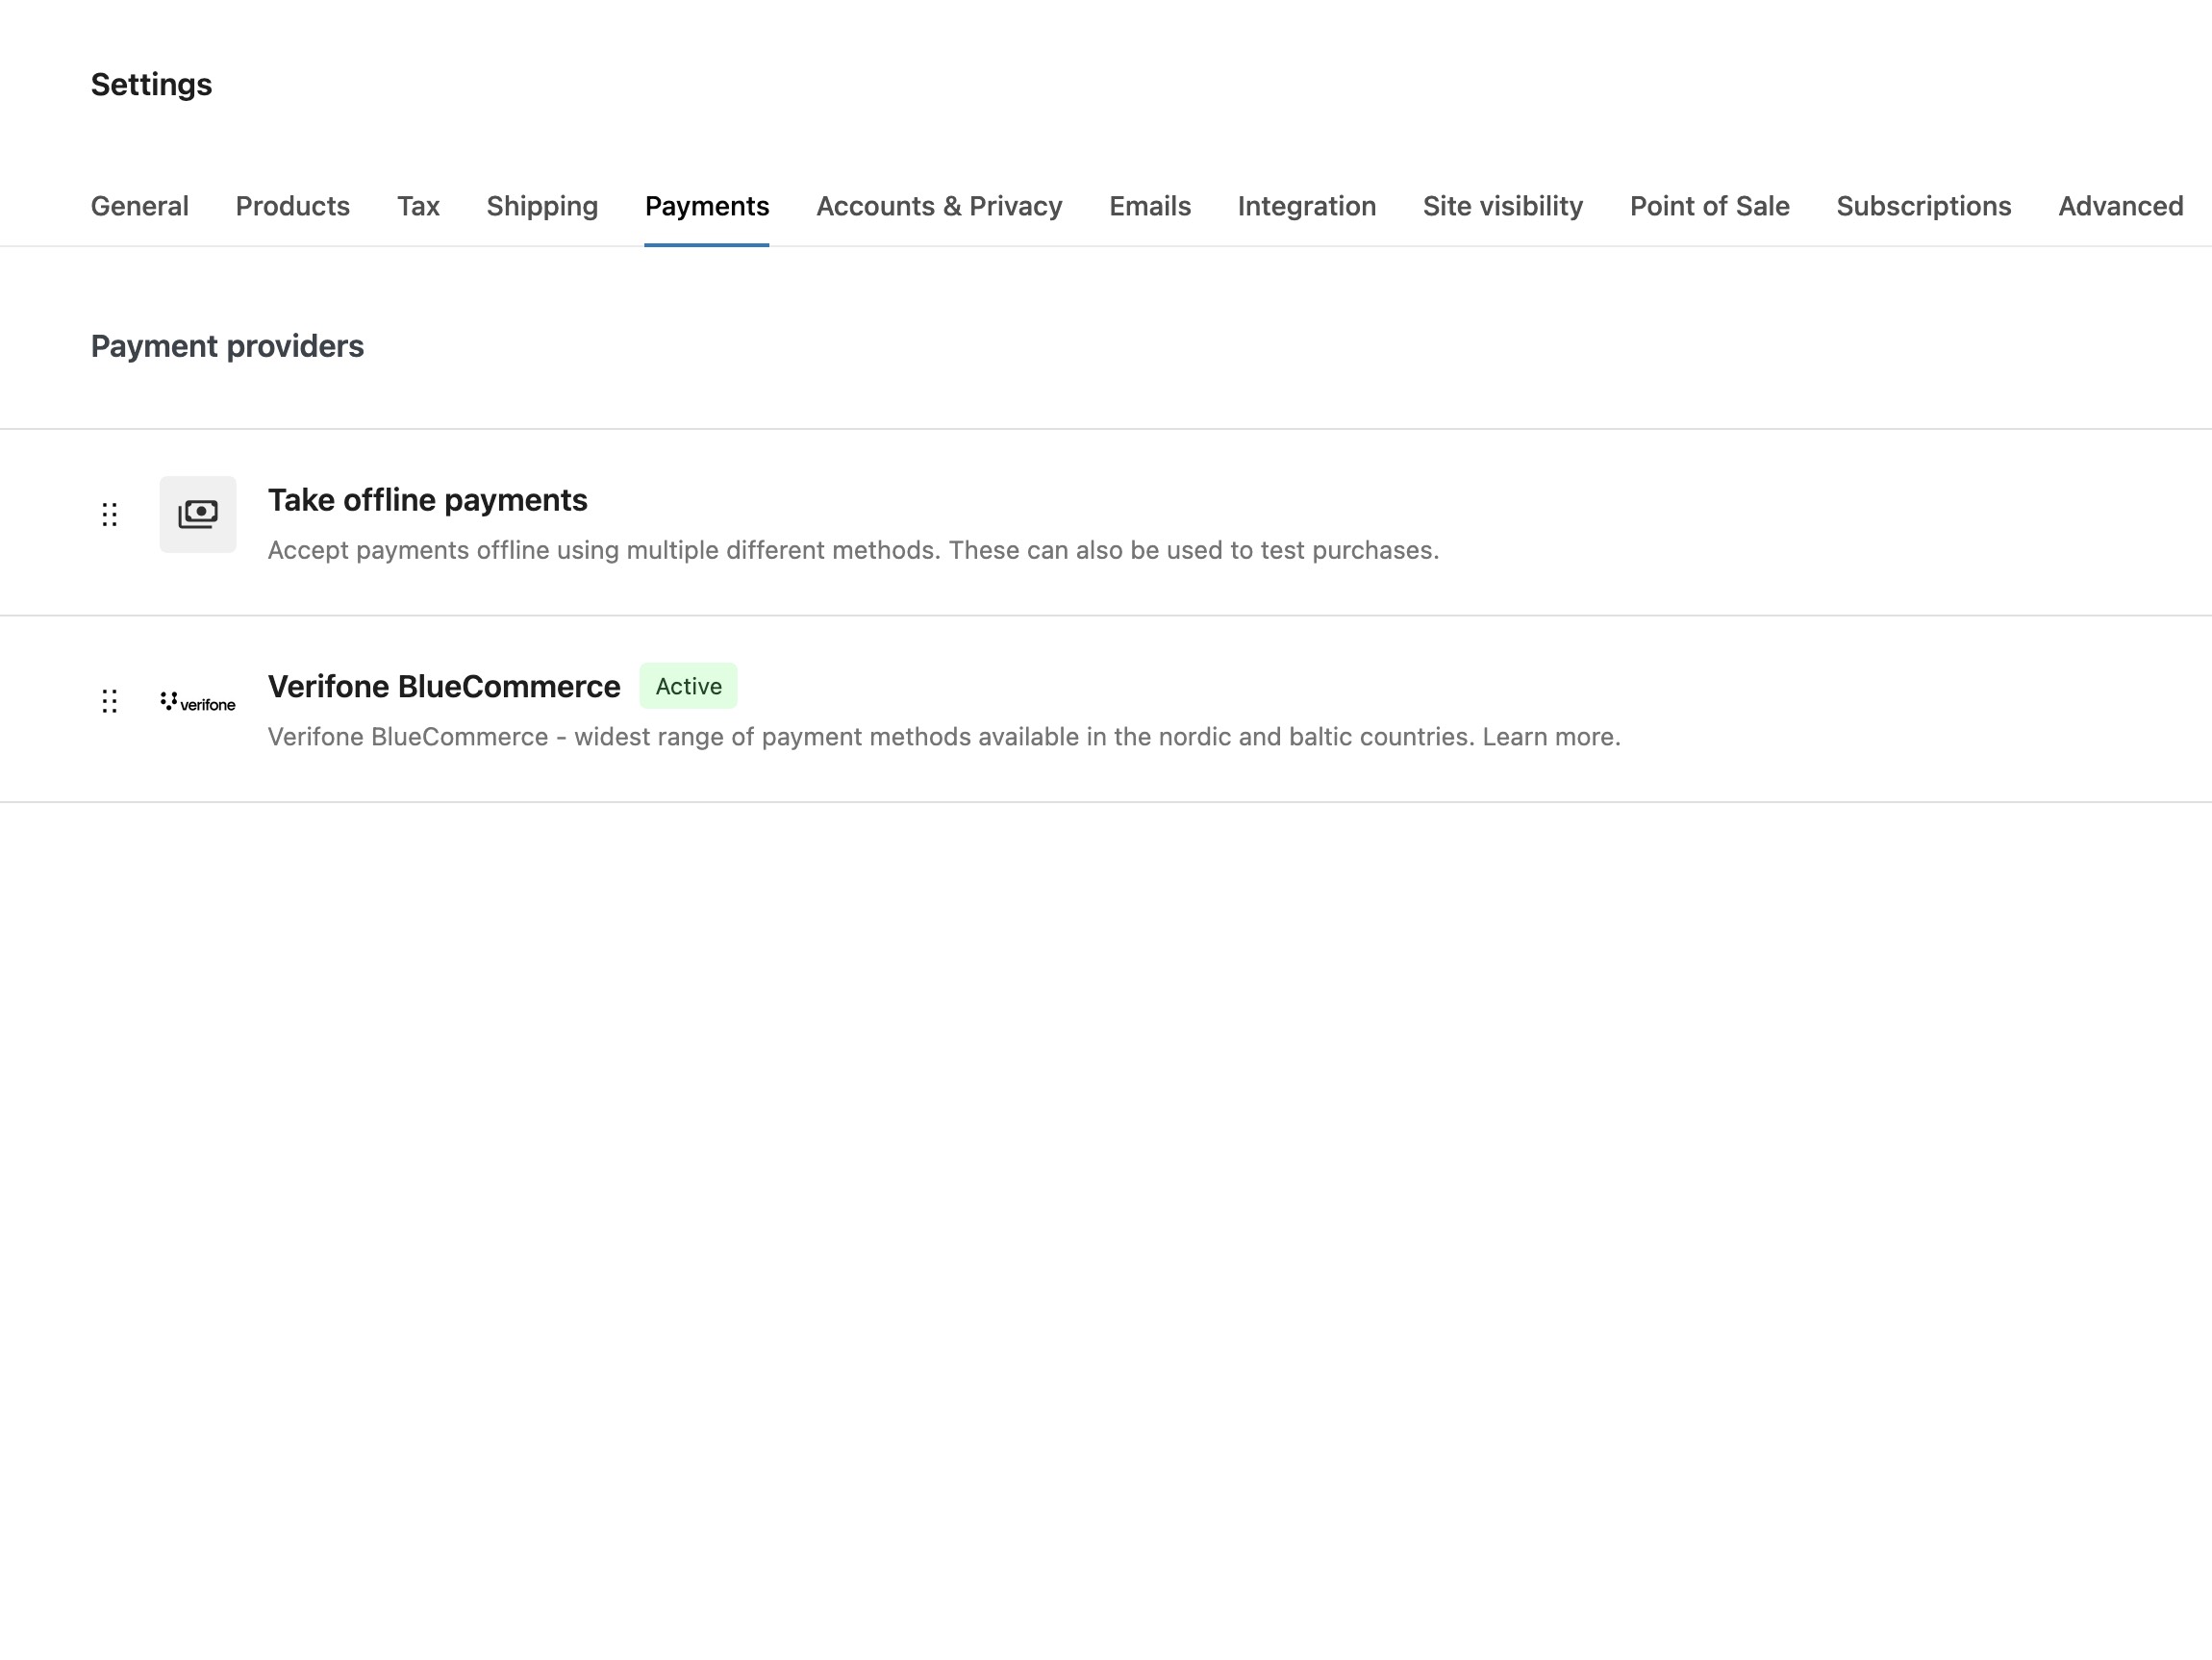
Task: Click the Learn more link
Action: coord(1550,737)
